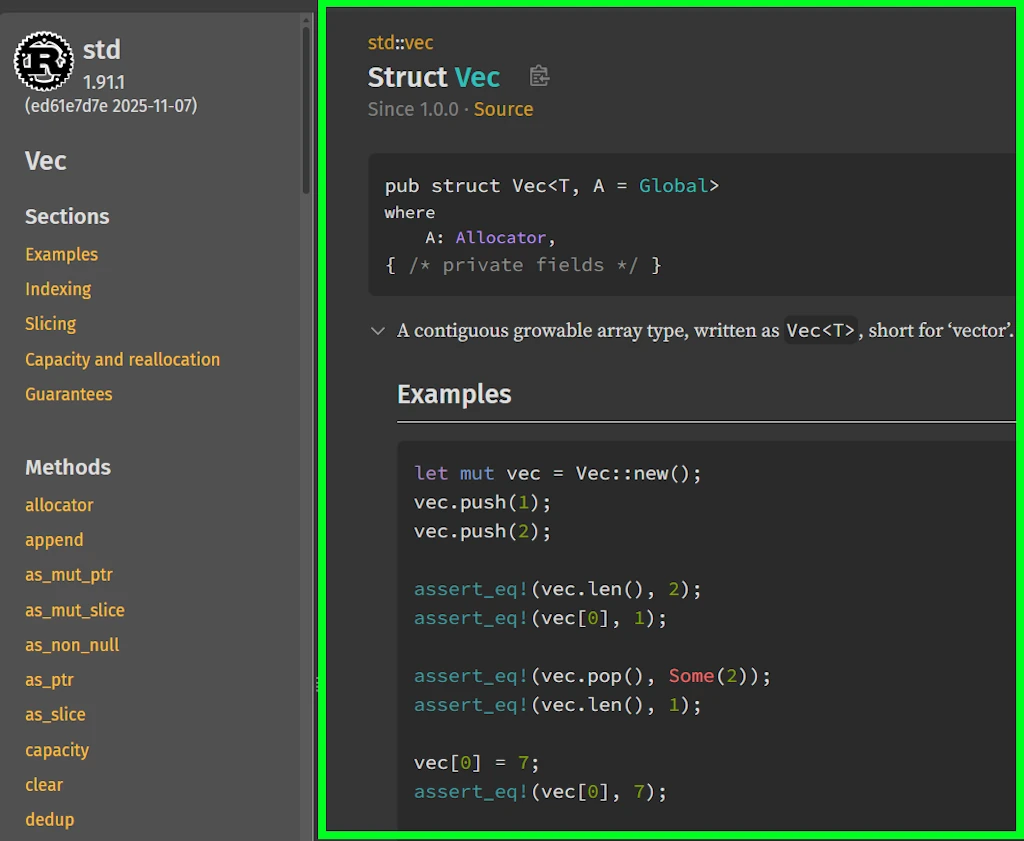
Task: Navigate to the Slicing section
Action: click(51, 324)
